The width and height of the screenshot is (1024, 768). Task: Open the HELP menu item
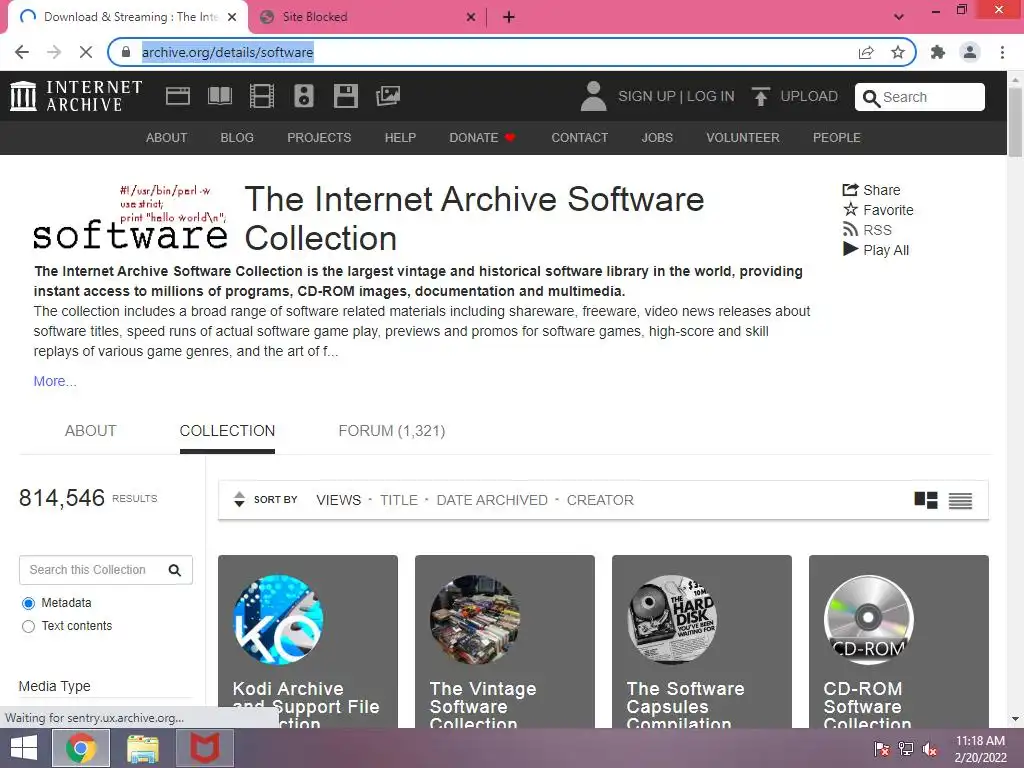point(400,138)
